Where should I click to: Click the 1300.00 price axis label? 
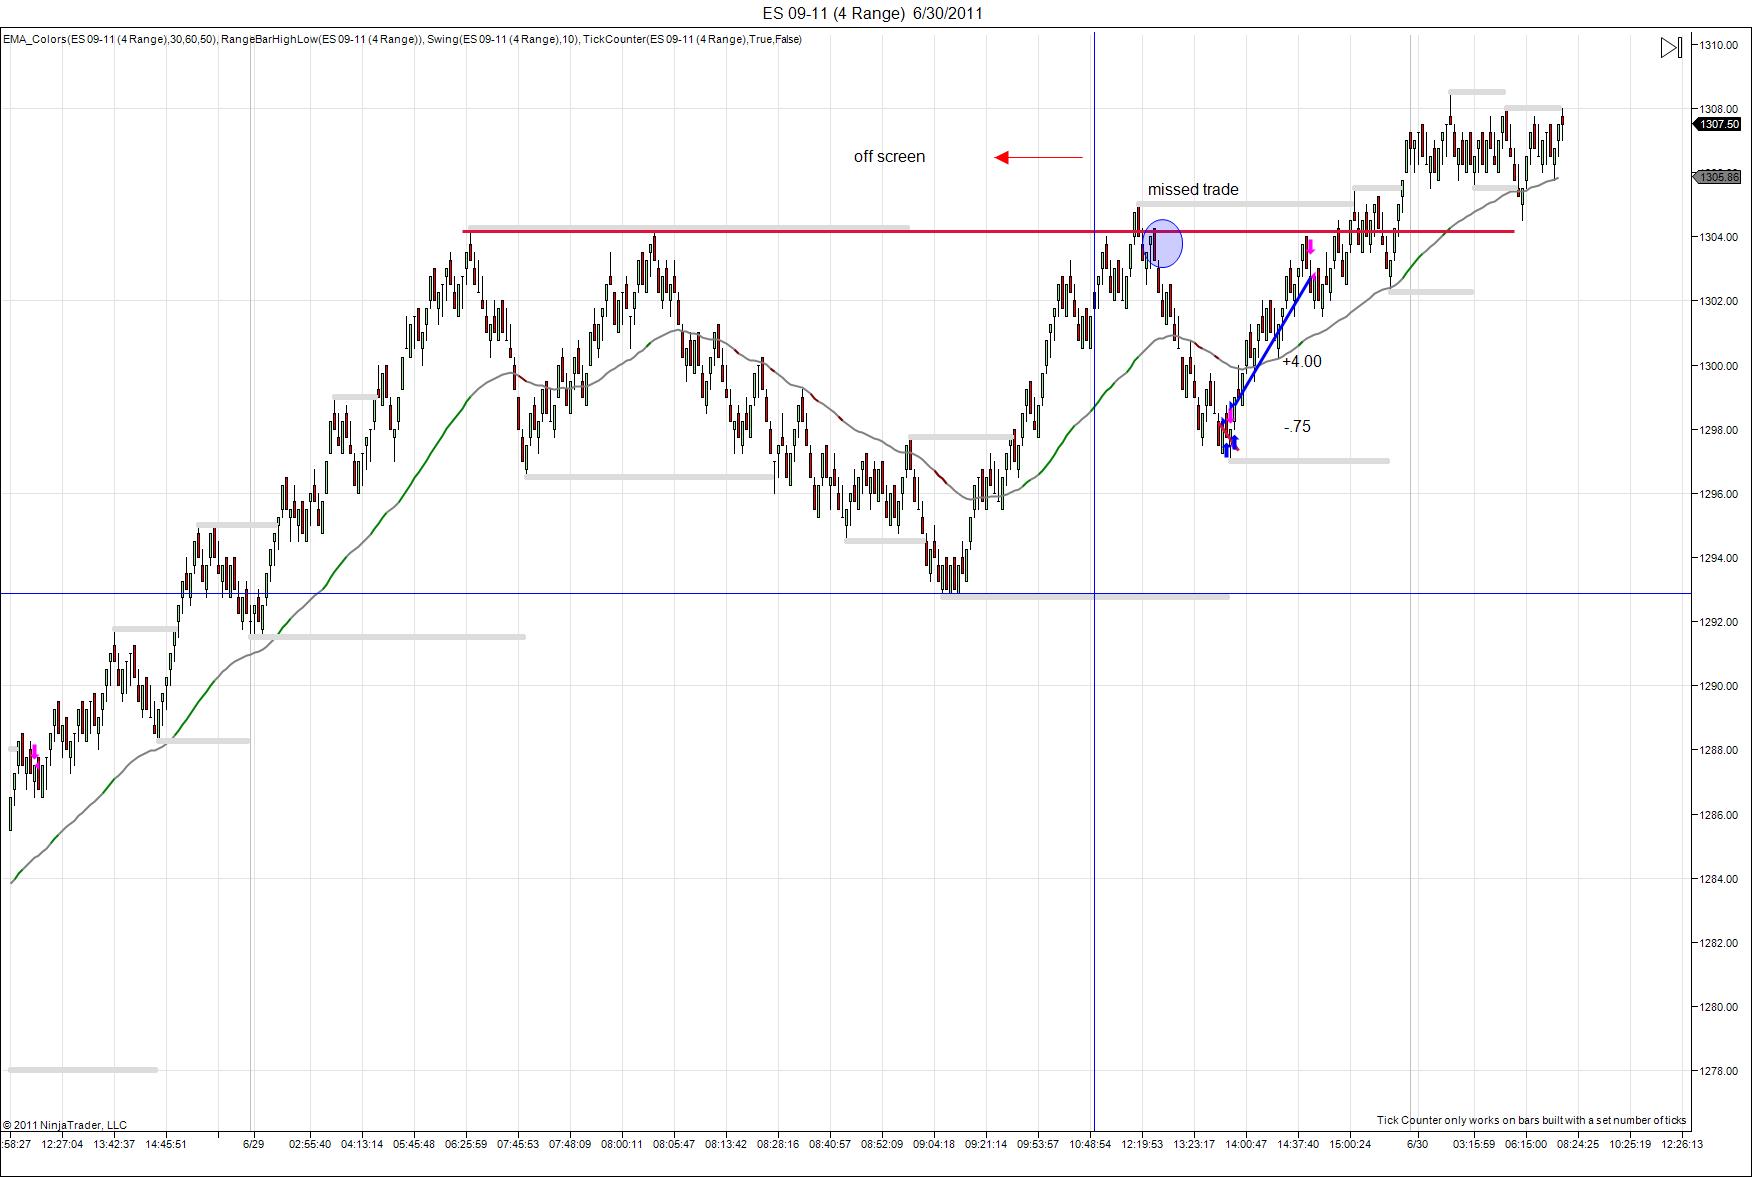click(1718, 366)
